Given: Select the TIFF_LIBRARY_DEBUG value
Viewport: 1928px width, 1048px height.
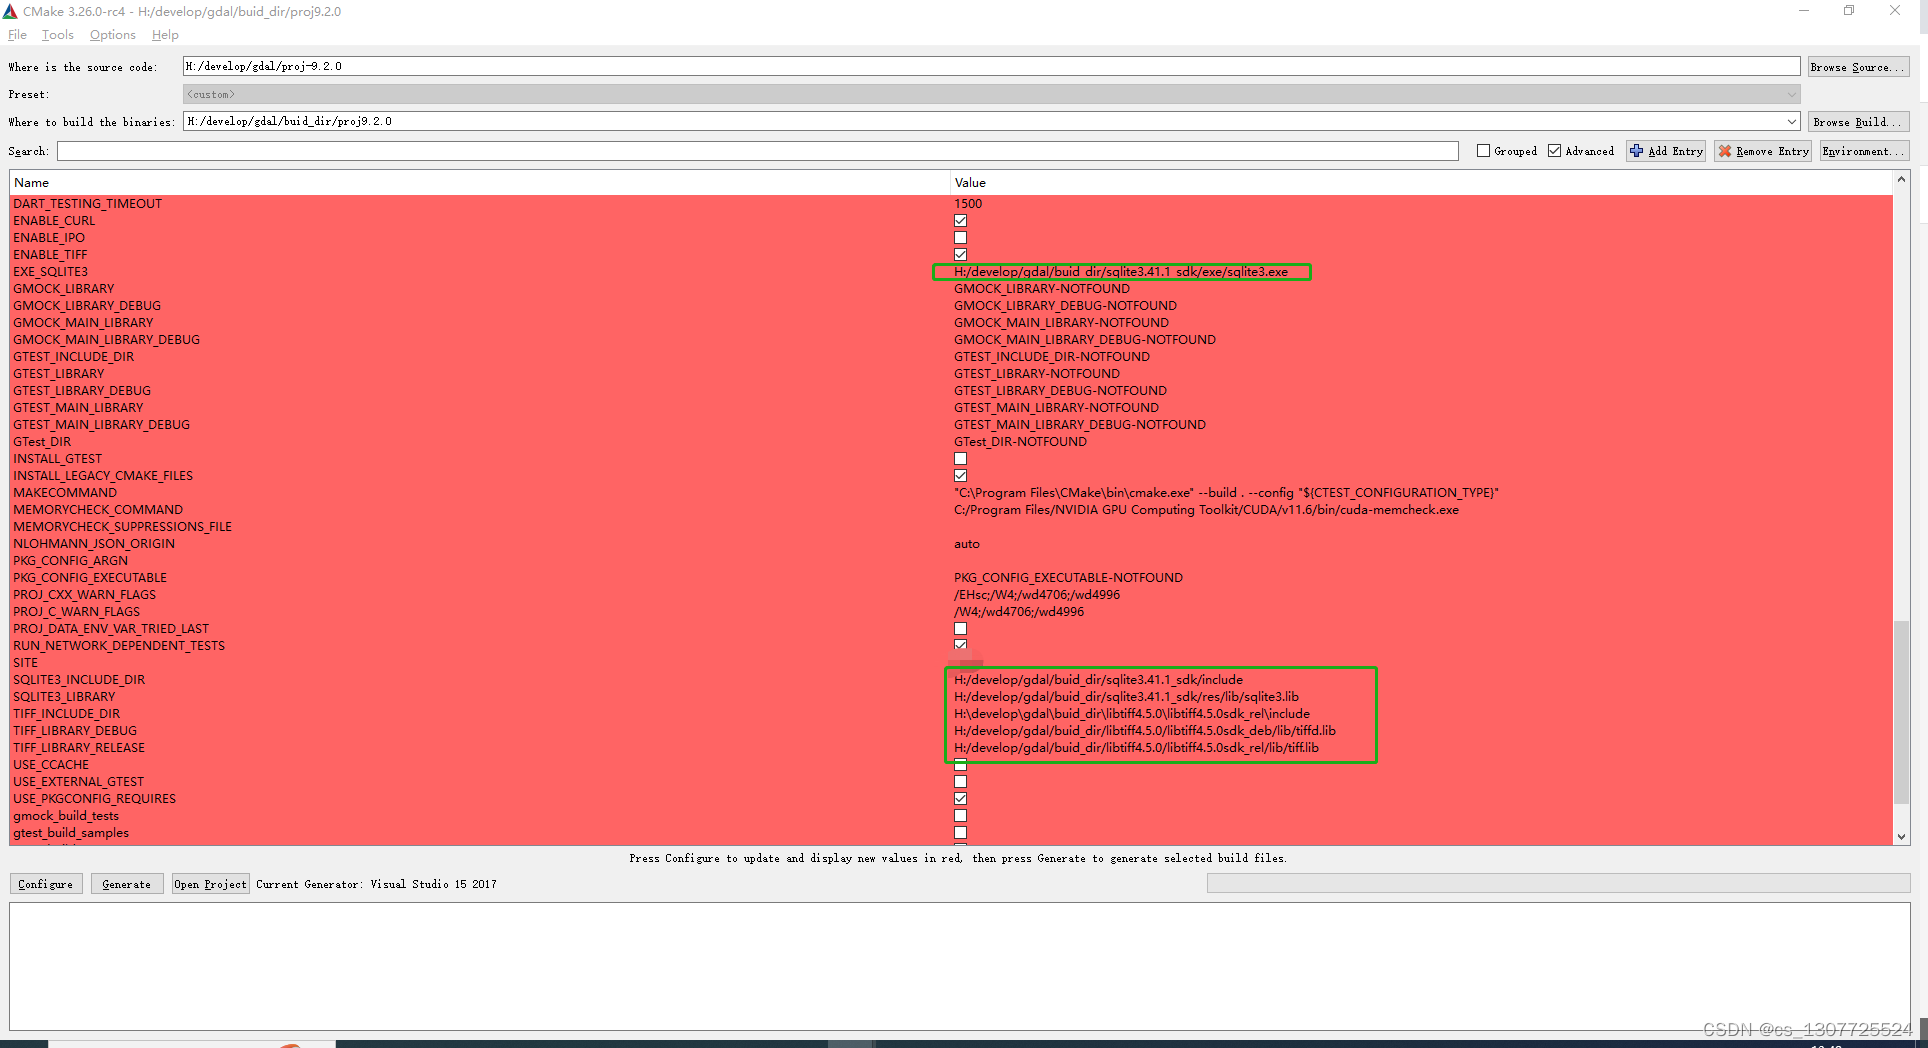Looking at the screenshot, I should [1145, 731].
